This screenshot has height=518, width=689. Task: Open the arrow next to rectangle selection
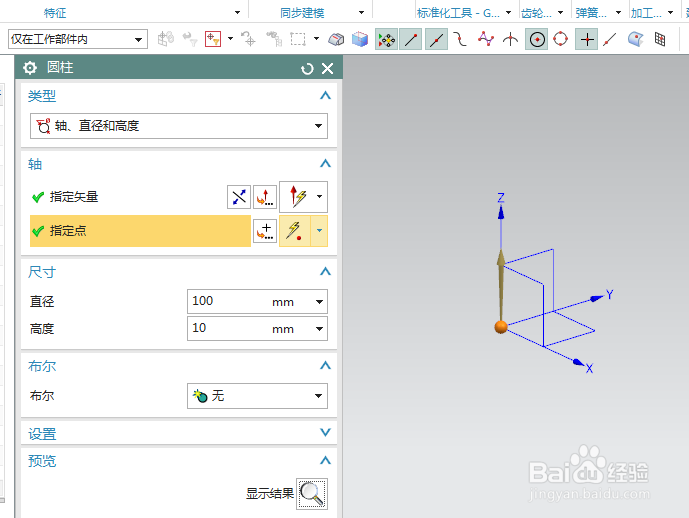pyautogui.click(x=316, y=39)
